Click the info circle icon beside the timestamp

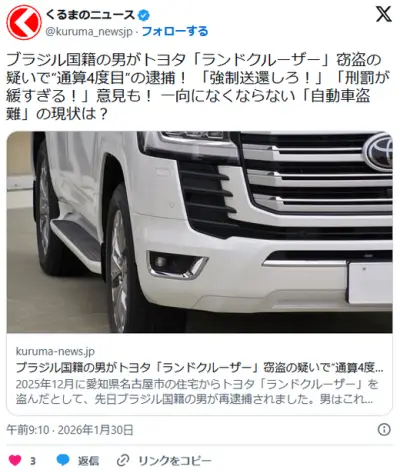click(384, 430)
